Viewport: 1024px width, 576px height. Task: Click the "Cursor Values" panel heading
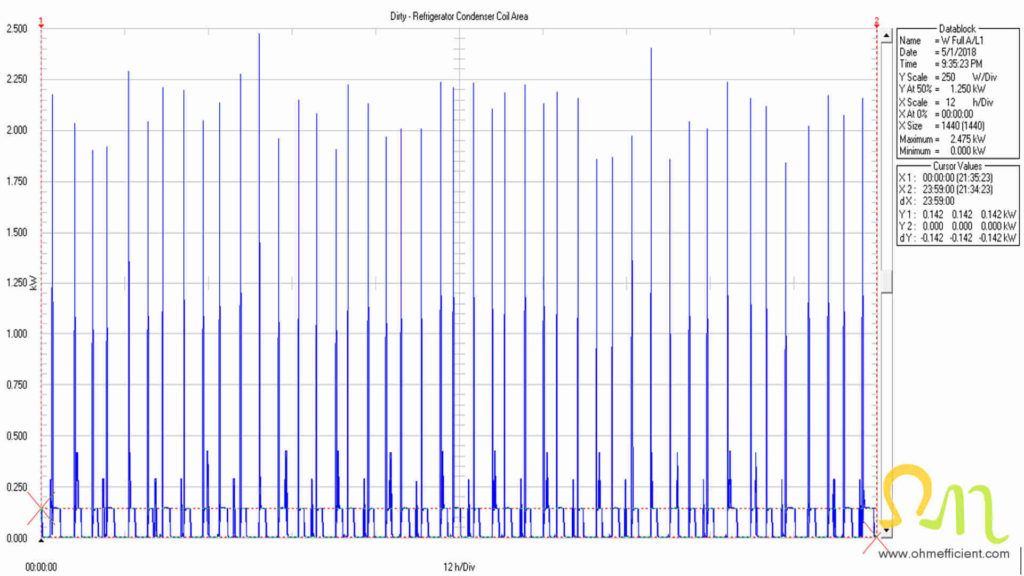[957, 166]
